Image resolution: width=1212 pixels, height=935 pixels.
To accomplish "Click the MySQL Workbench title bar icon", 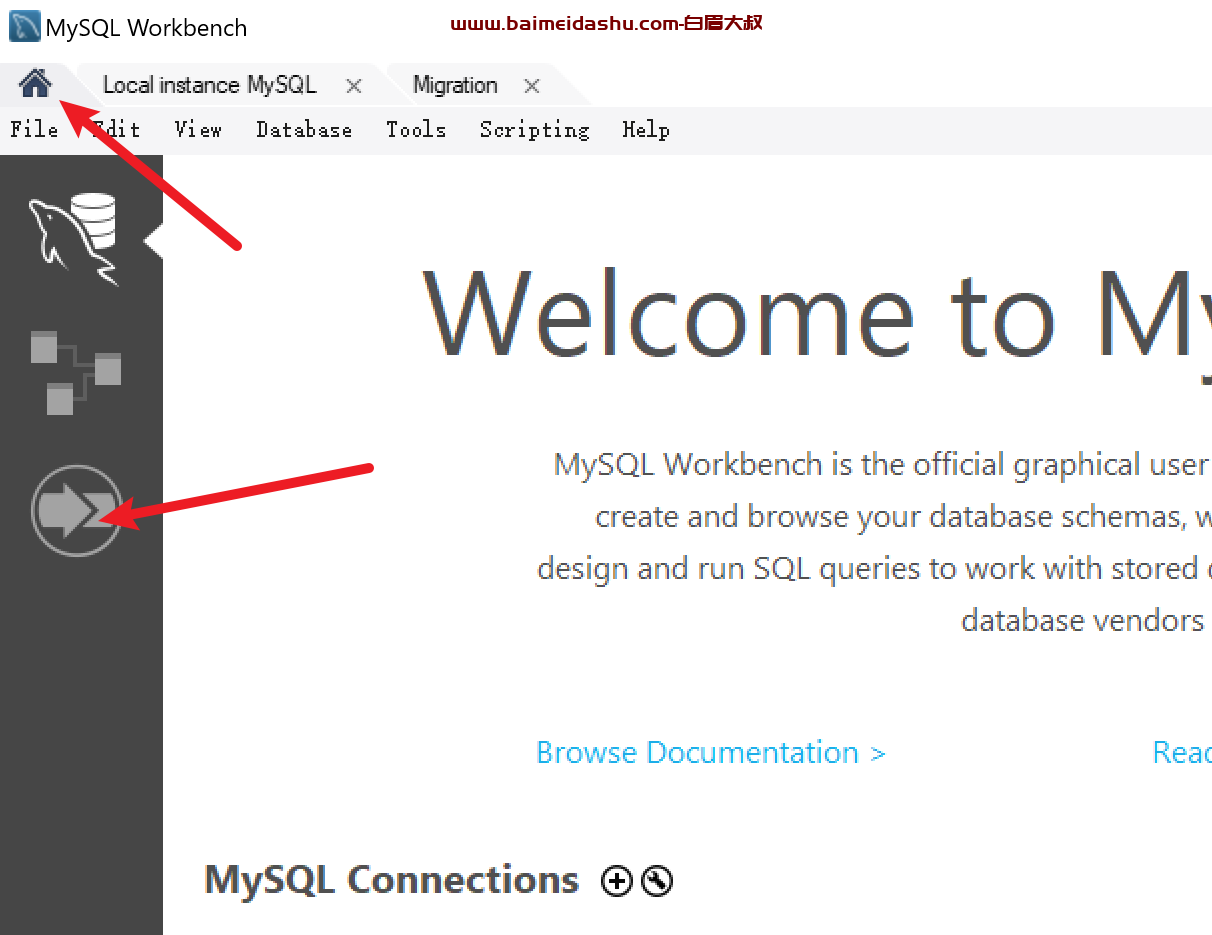I will tap(24, 26).
